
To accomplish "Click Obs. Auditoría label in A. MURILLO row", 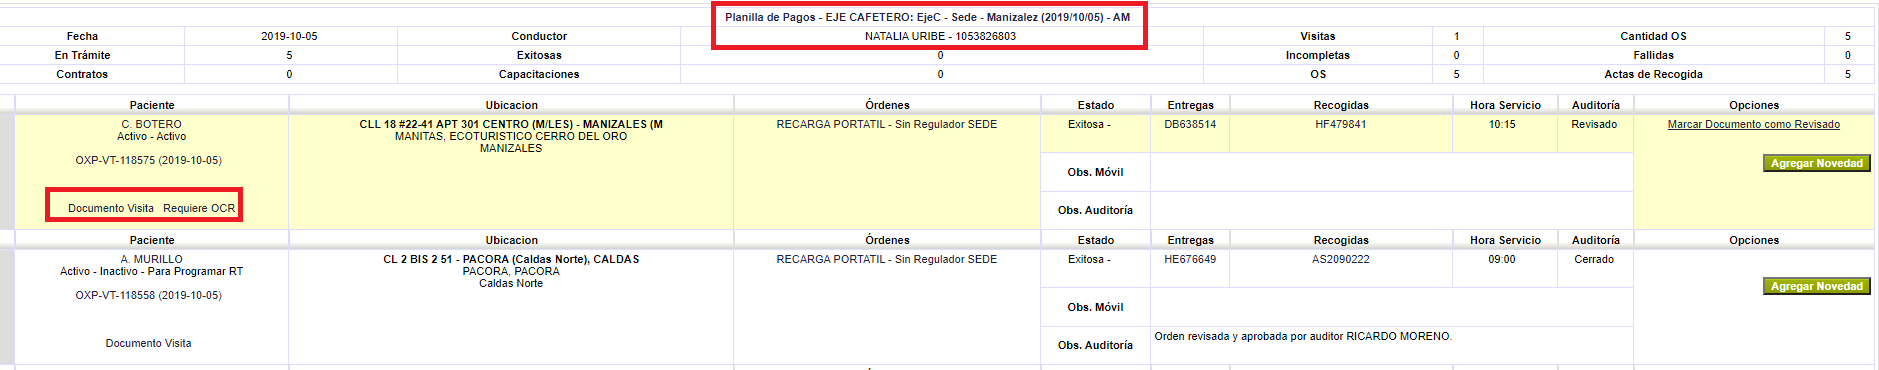I will tap(1095, 345).
